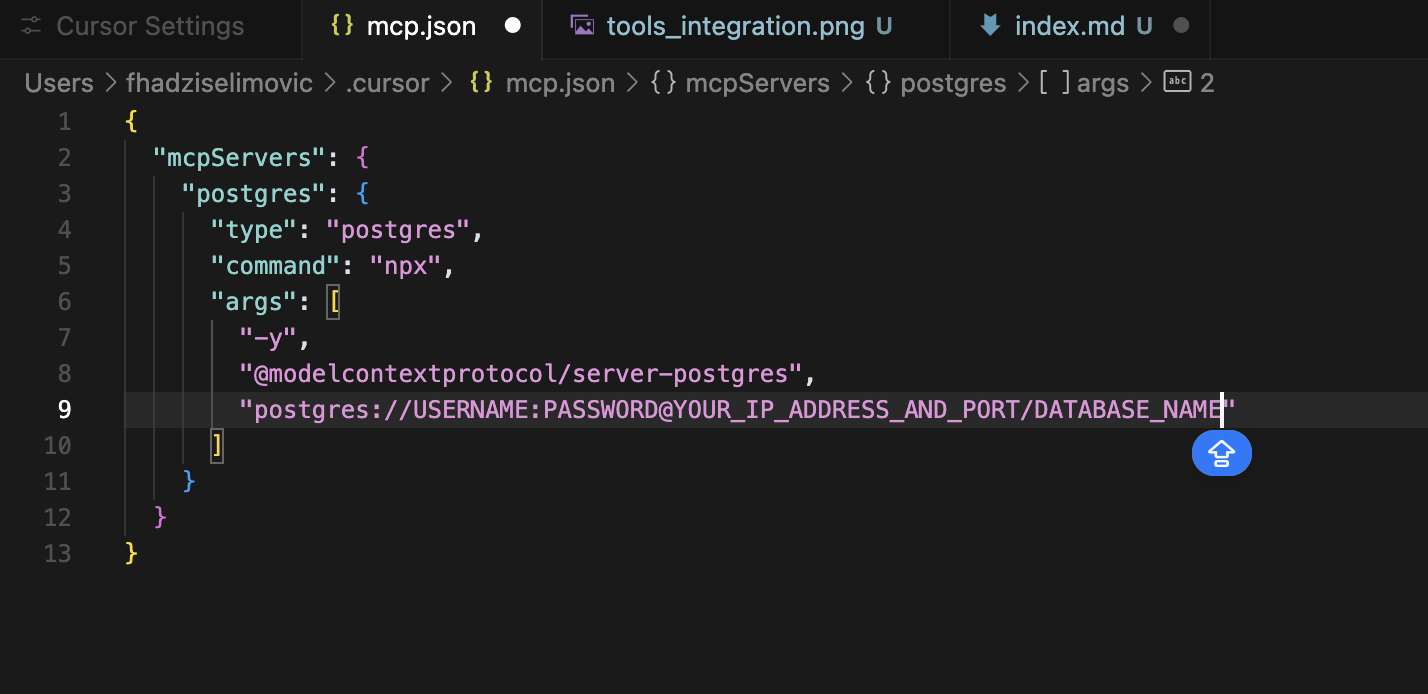Click the "postgres" key on line 3
Image resolution: width=1428 pixels, height=694 pixels.
(x=255, y=193)
